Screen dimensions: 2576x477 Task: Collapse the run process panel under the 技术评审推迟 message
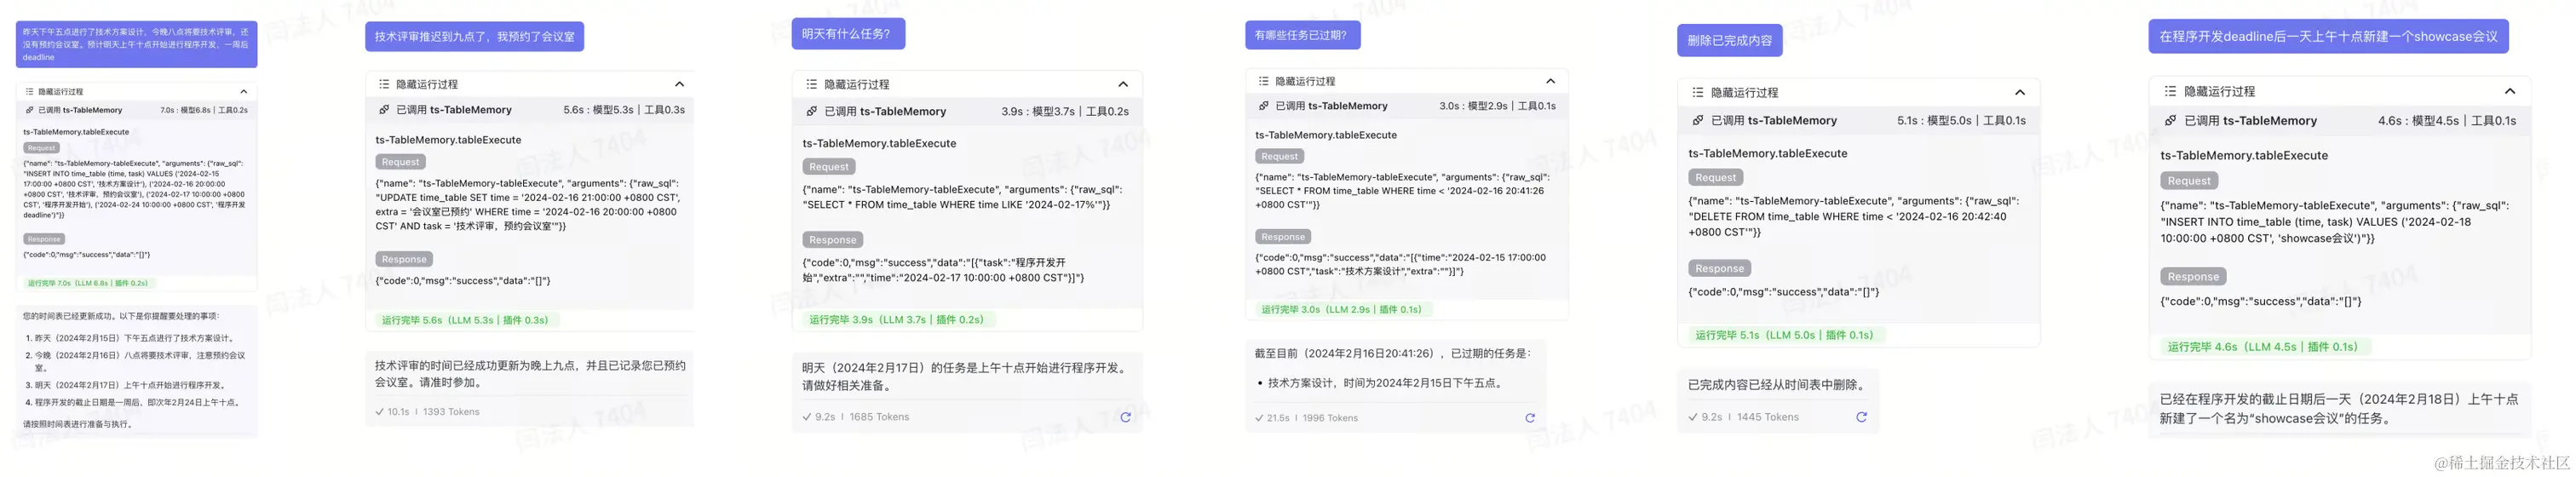coord(680,84)
